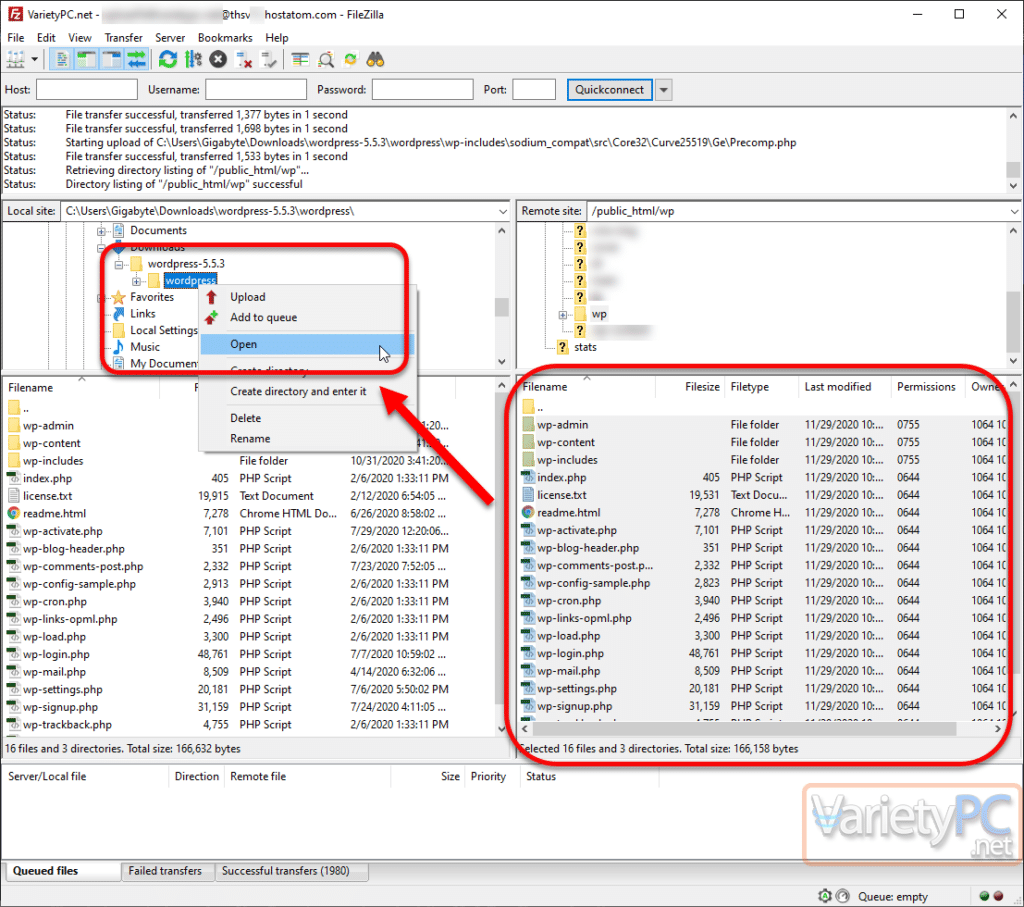This screenshot has height=907, width=1024.
Task: Click the star icon next to Favorites
Action: [x=118, y=297]
